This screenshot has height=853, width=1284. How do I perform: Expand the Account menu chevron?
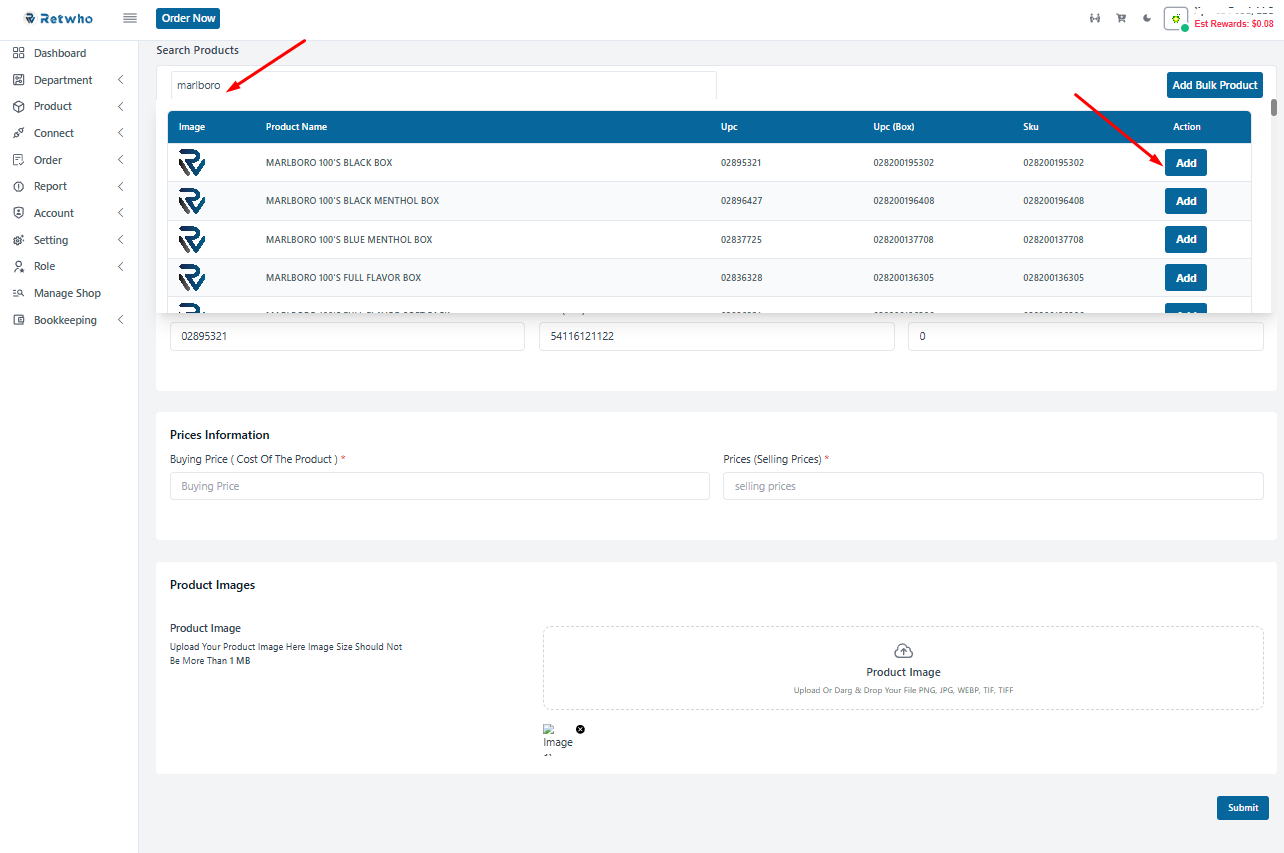[120, 213]
